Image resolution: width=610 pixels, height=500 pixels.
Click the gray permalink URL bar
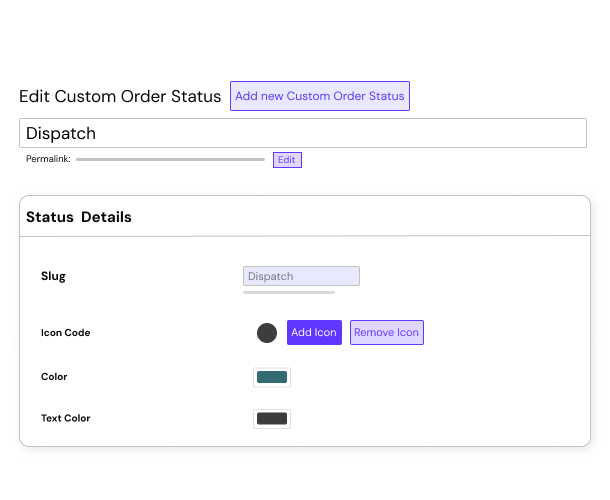tap(170, 159)
